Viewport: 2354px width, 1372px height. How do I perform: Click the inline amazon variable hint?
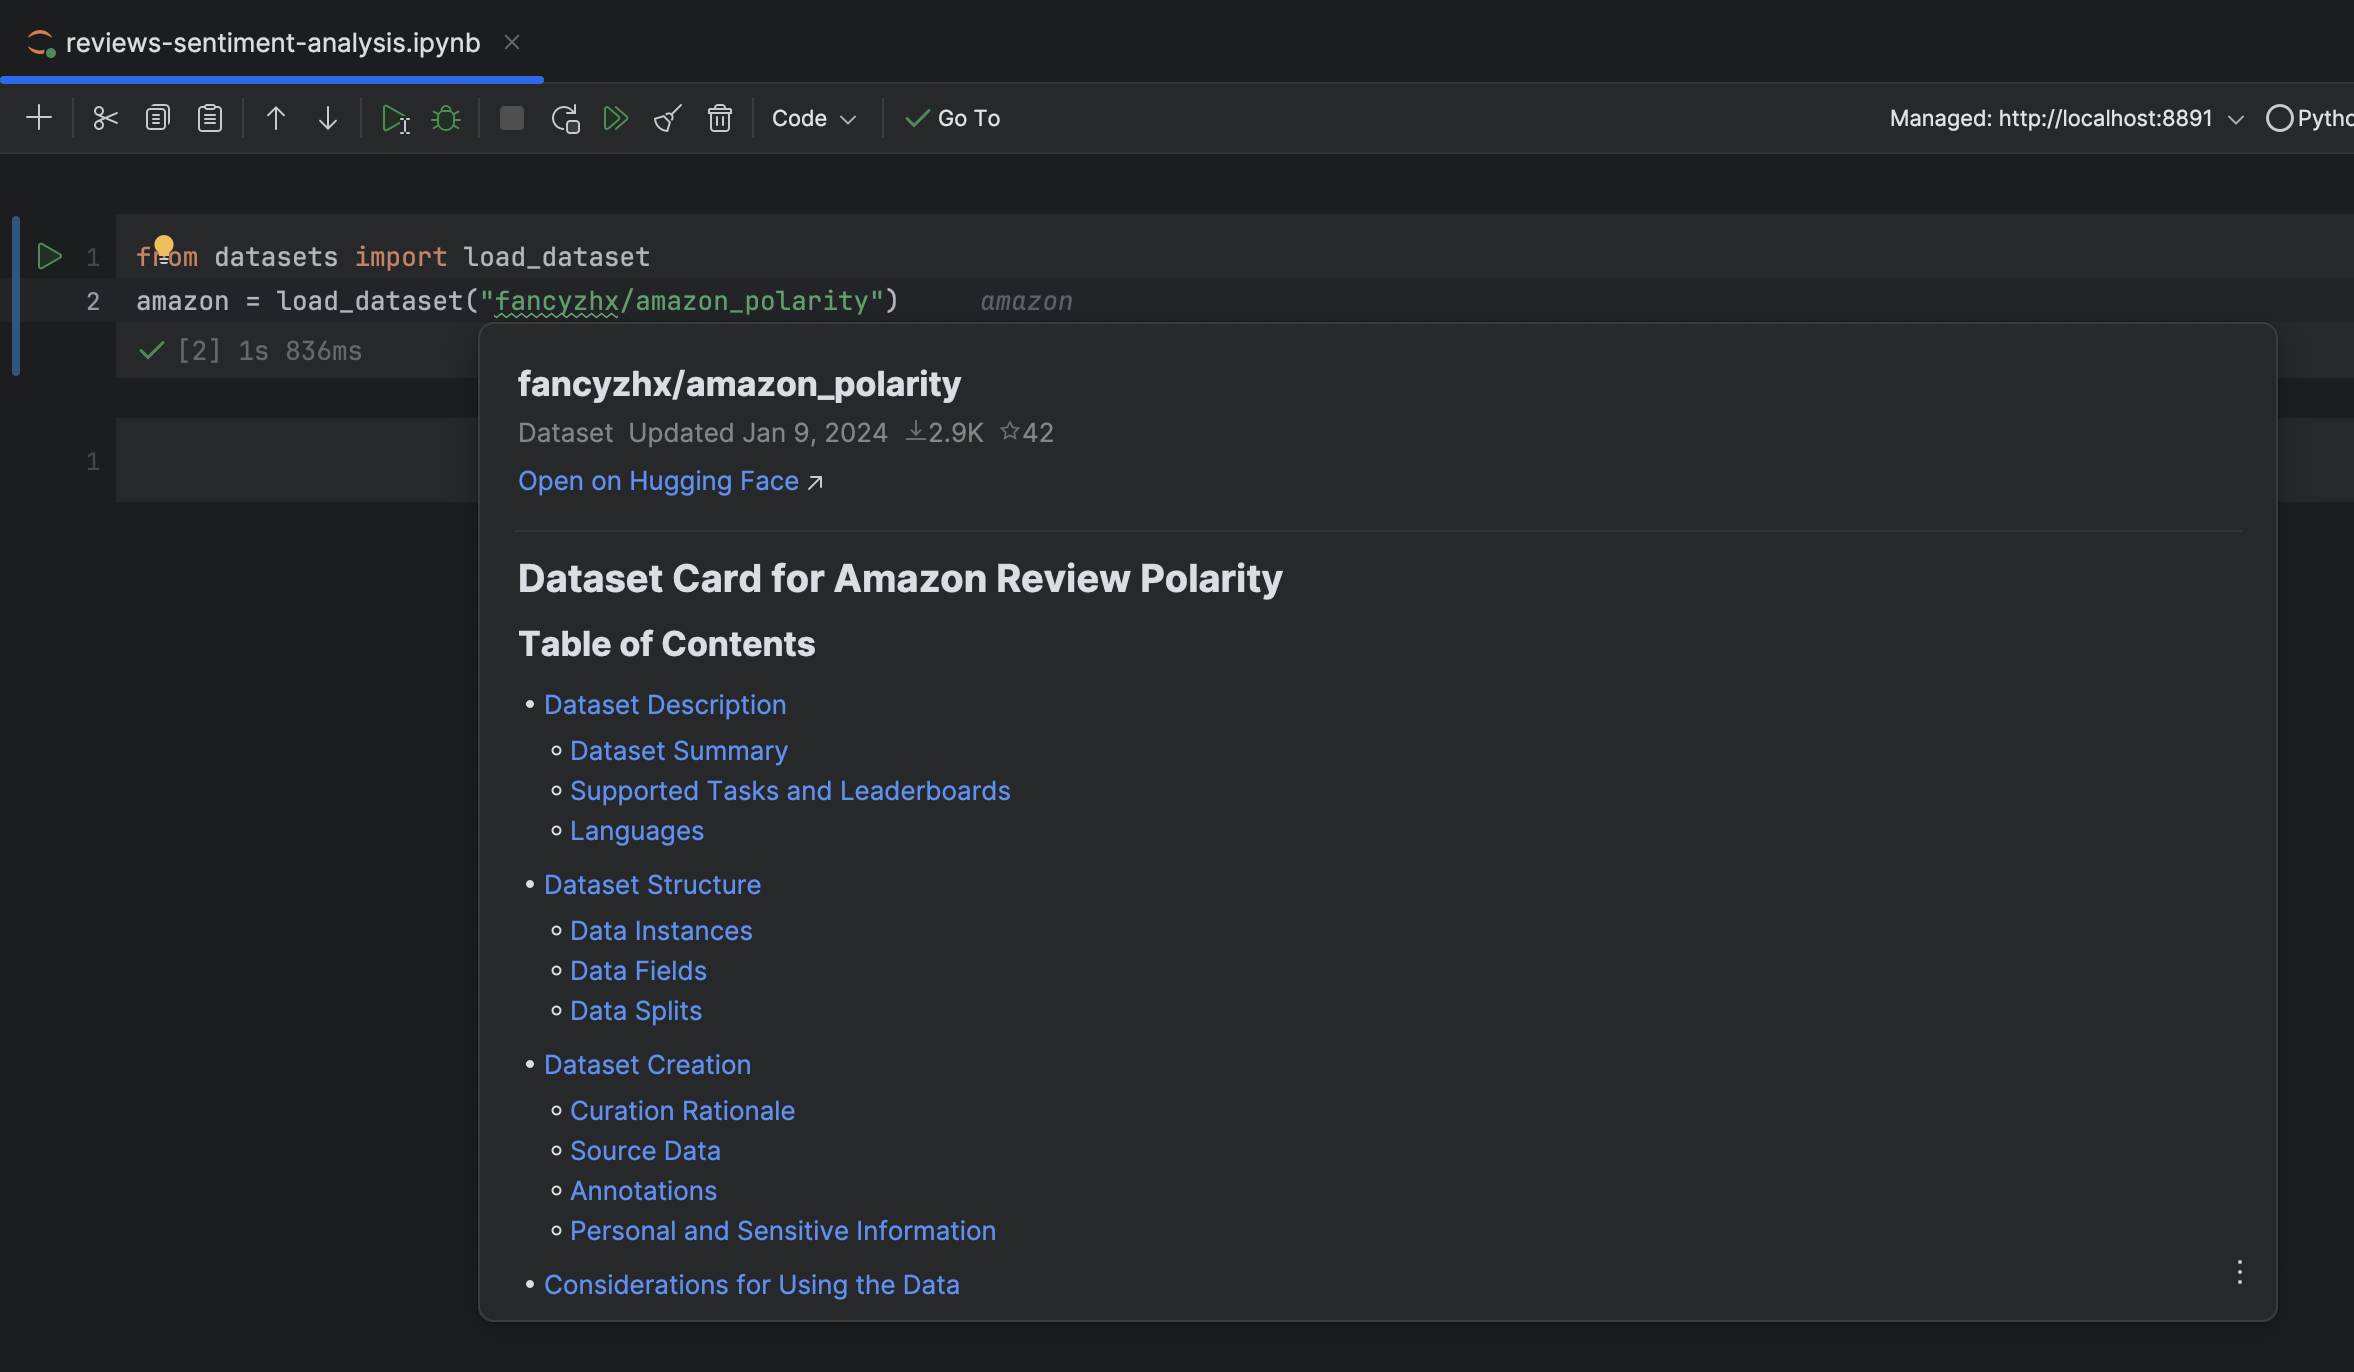pyautogui.click(x=1026, y=301)
